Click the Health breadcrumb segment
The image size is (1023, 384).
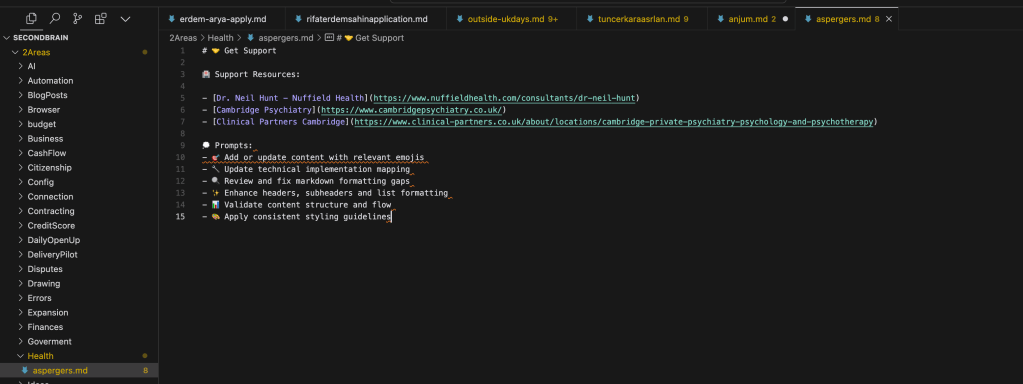(x=221, y=38)
